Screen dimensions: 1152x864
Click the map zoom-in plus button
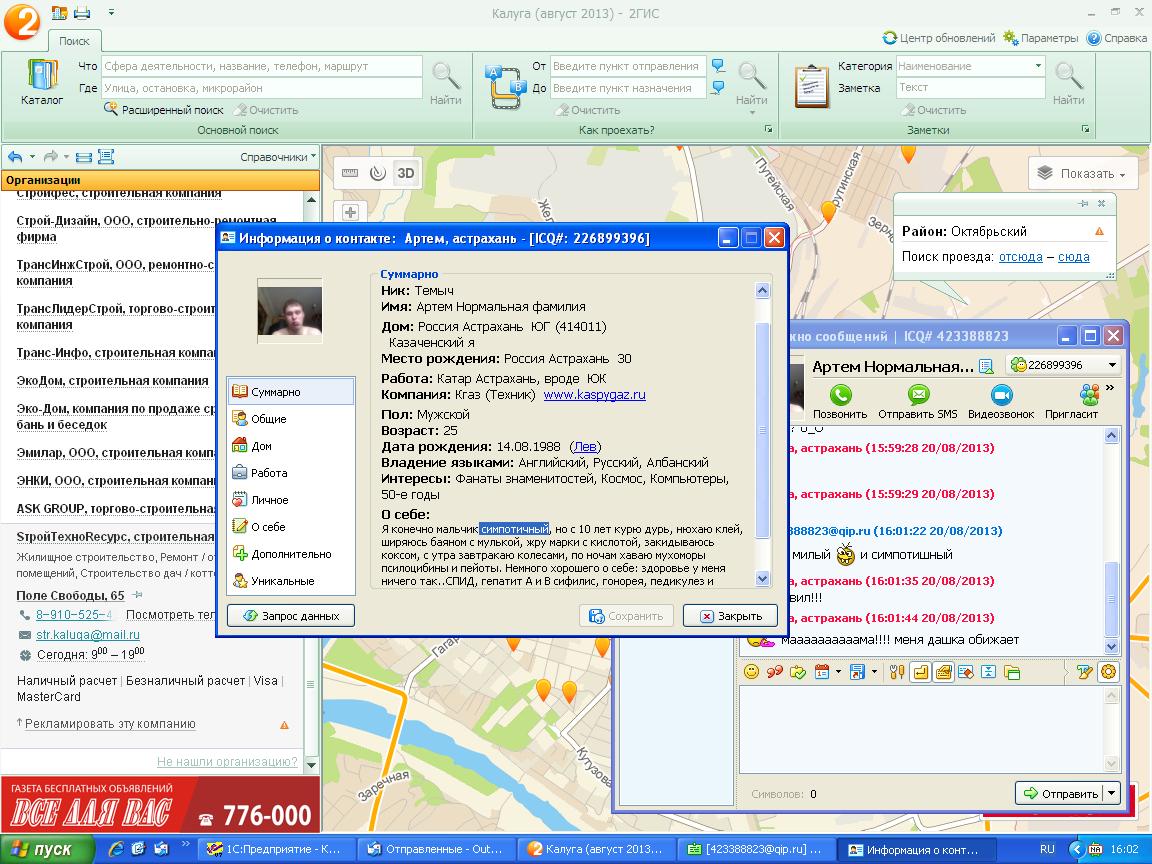[x=350, y=212]
